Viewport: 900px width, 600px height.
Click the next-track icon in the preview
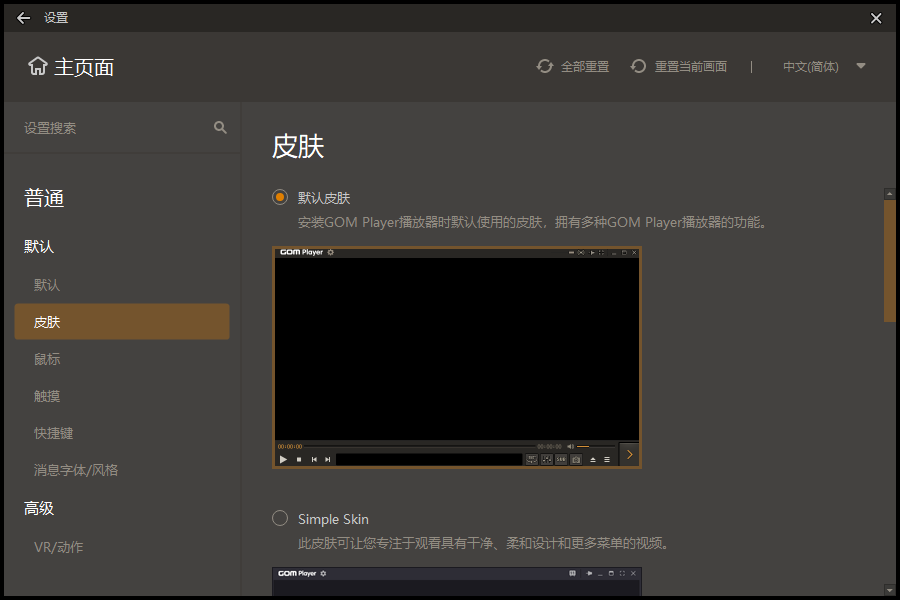click(x=327, y=459)
